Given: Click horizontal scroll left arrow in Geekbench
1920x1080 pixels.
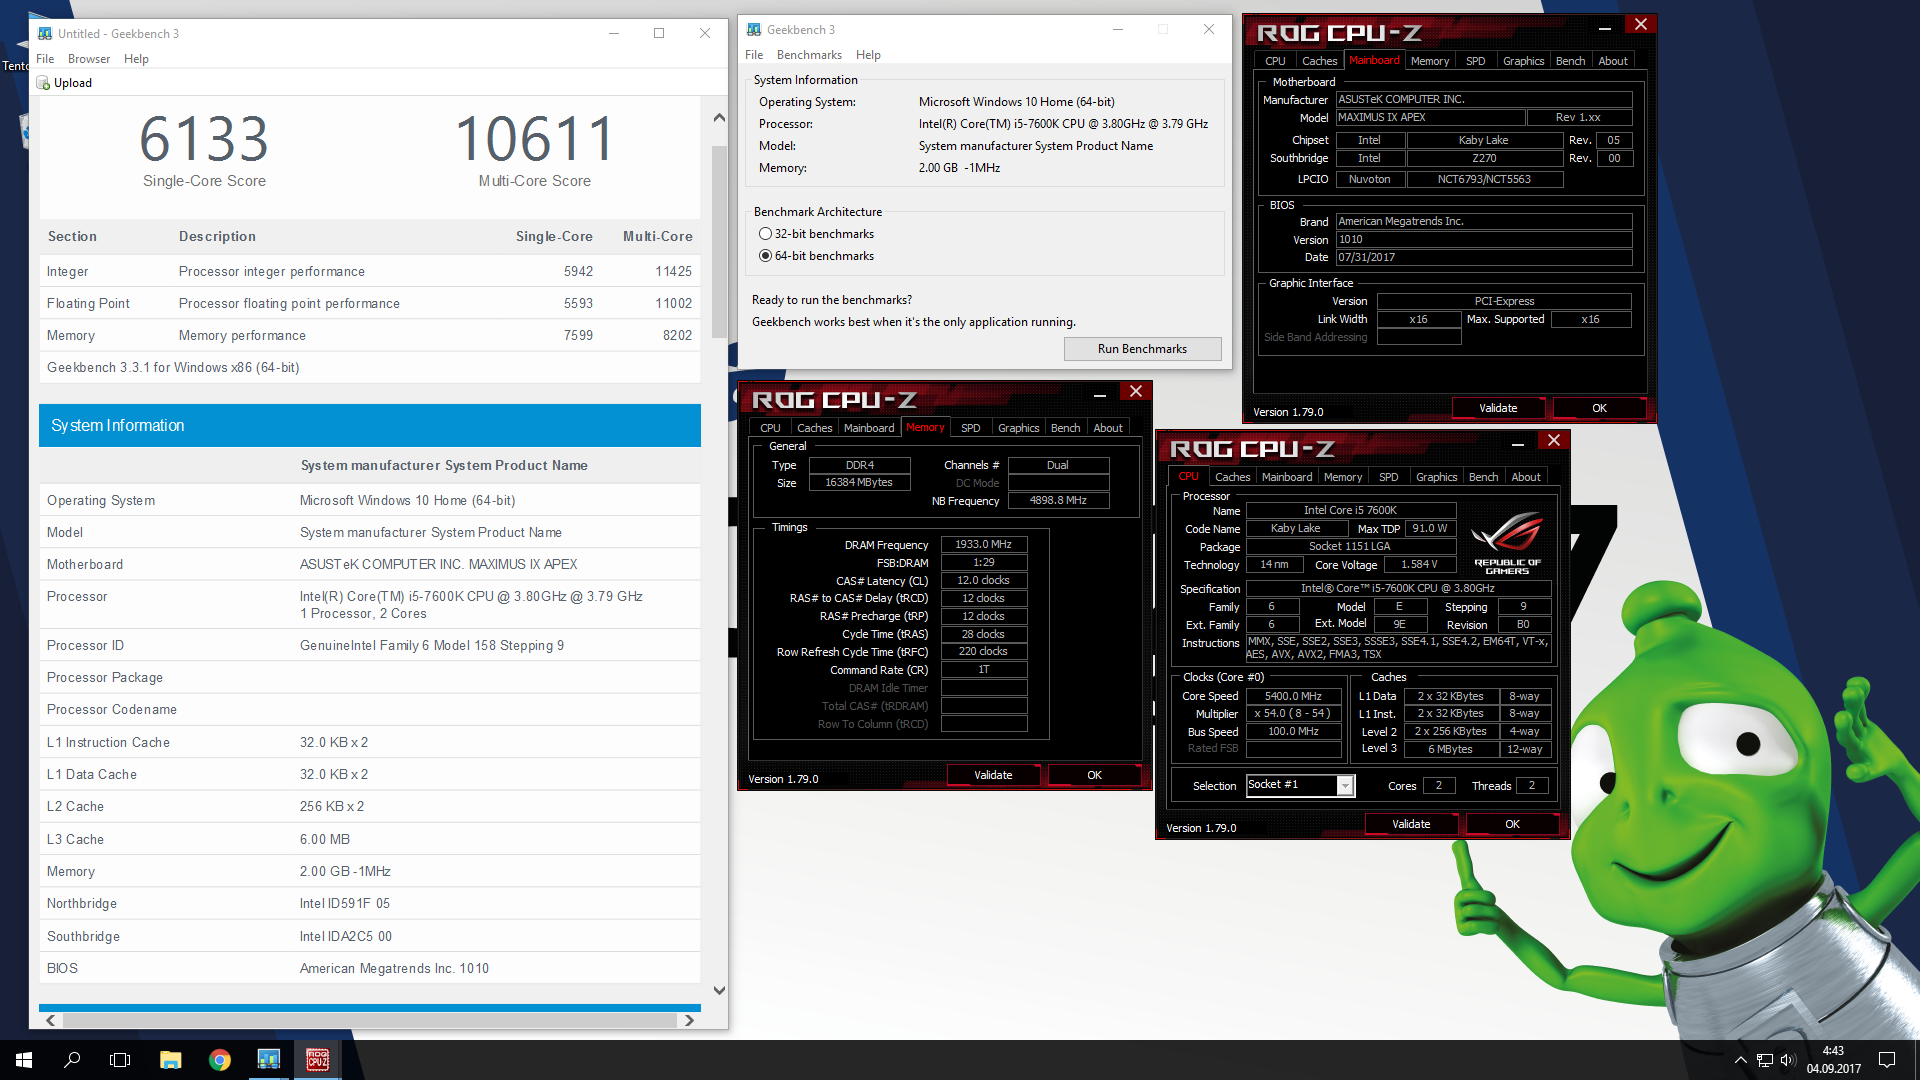Looking at the screenshot, I should coord(51,1021).
